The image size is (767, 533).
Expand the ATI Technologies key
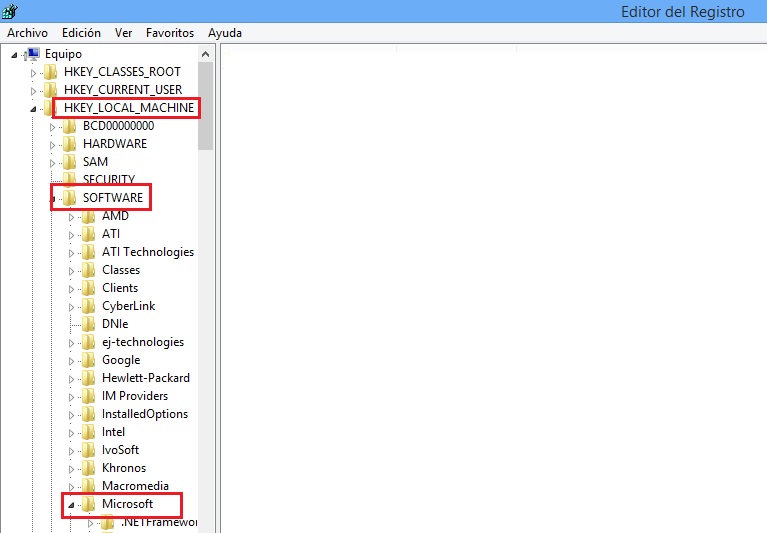(x=71, y=253)
